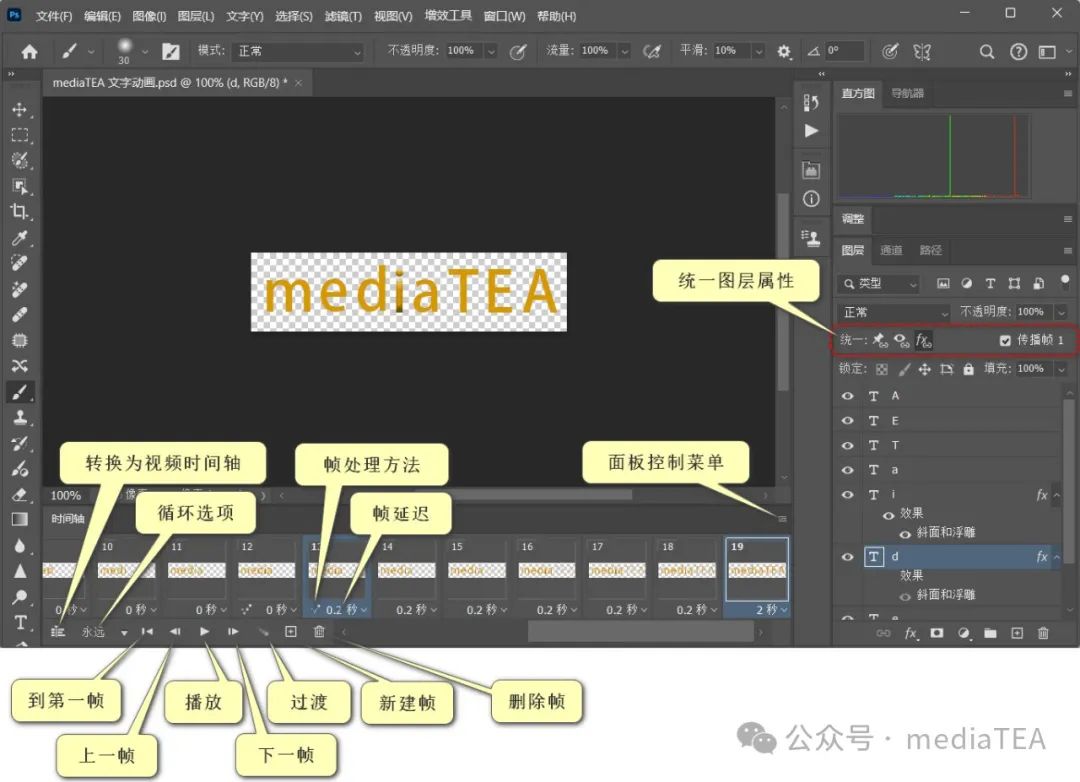The height and width of the screenshot is (782, 1080).
Task: Open the layer 填充 dropdown arrow
Action: (x=1062, y=369)
